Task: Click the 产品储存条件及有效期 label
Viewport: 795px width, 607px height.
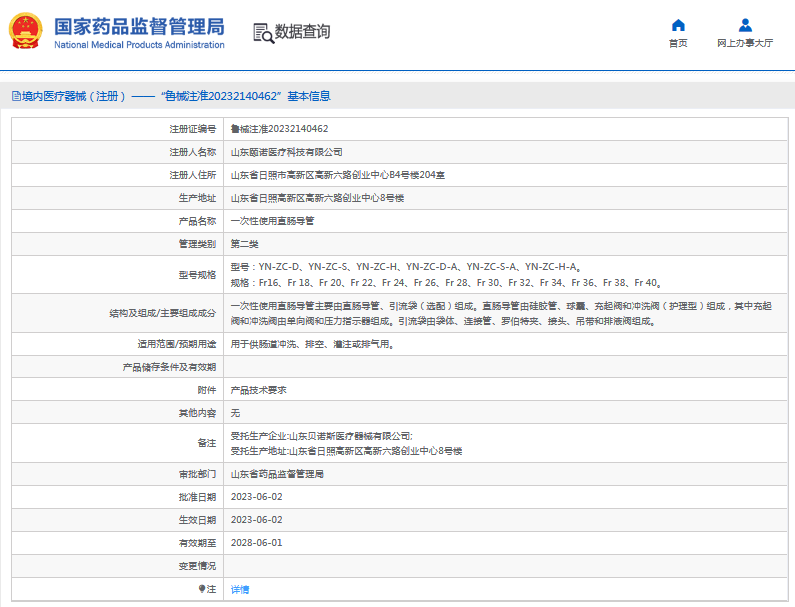Action: click(169, 367)
